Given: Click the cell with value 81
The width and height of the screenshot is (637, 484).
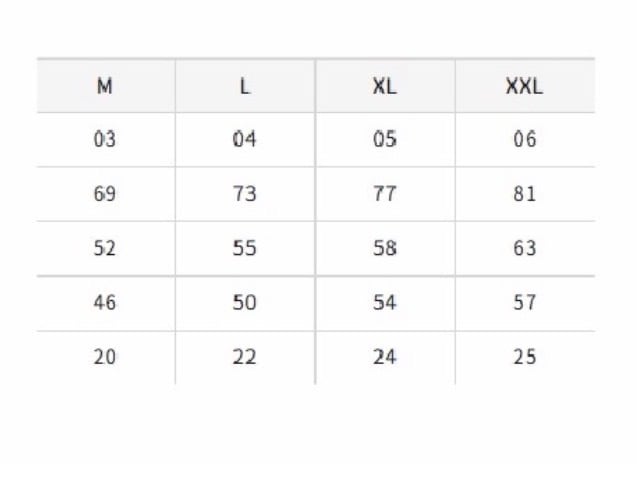Looking at the screenshot, I should point(525,194).
